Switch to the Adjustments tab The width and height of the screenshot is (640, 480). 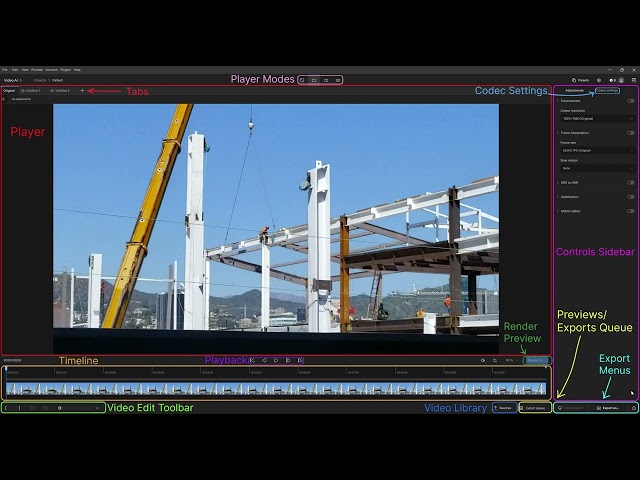click(x=575, y=91)
